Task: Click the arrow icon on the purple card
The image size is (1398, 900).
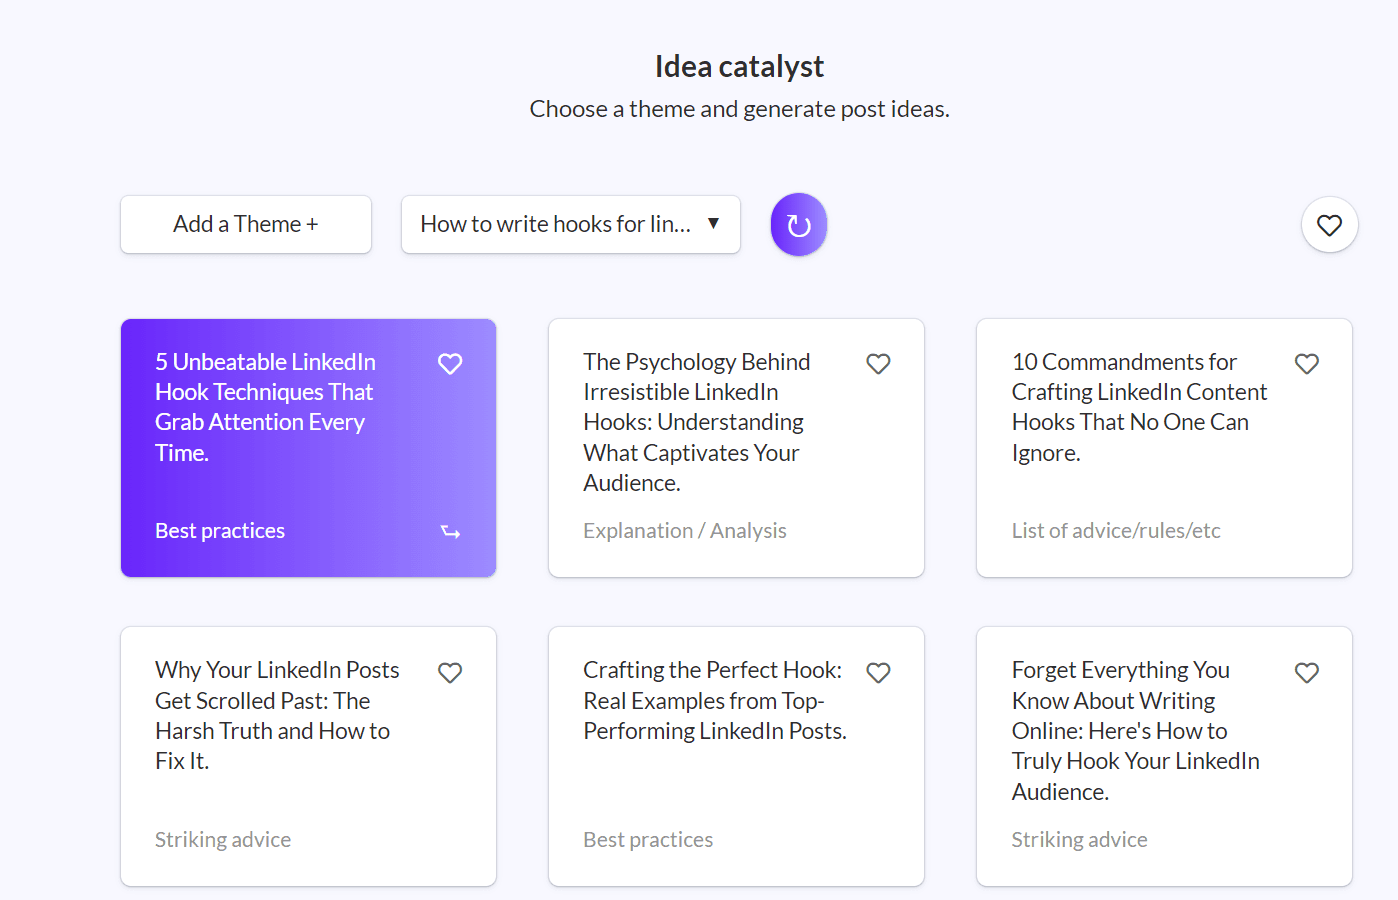Action: [x=451, y=532]
